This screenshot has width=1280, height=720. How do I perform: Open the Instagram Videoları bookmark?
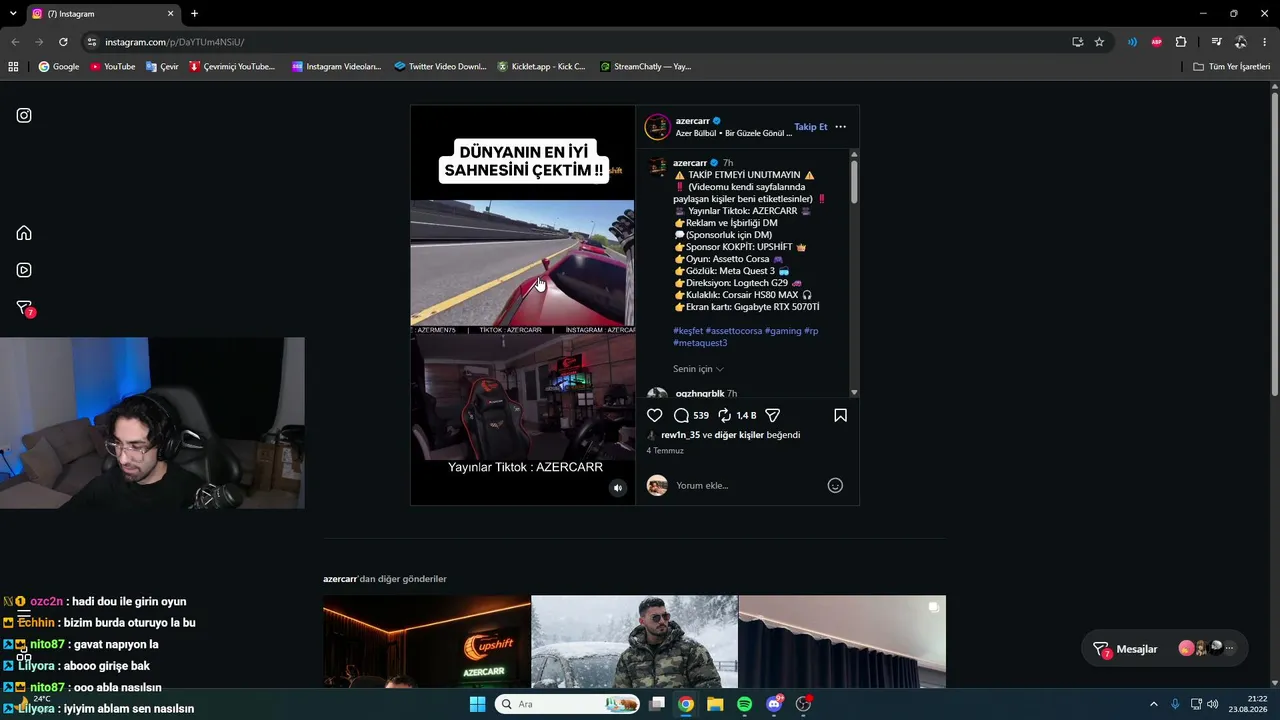coord(337,67)
